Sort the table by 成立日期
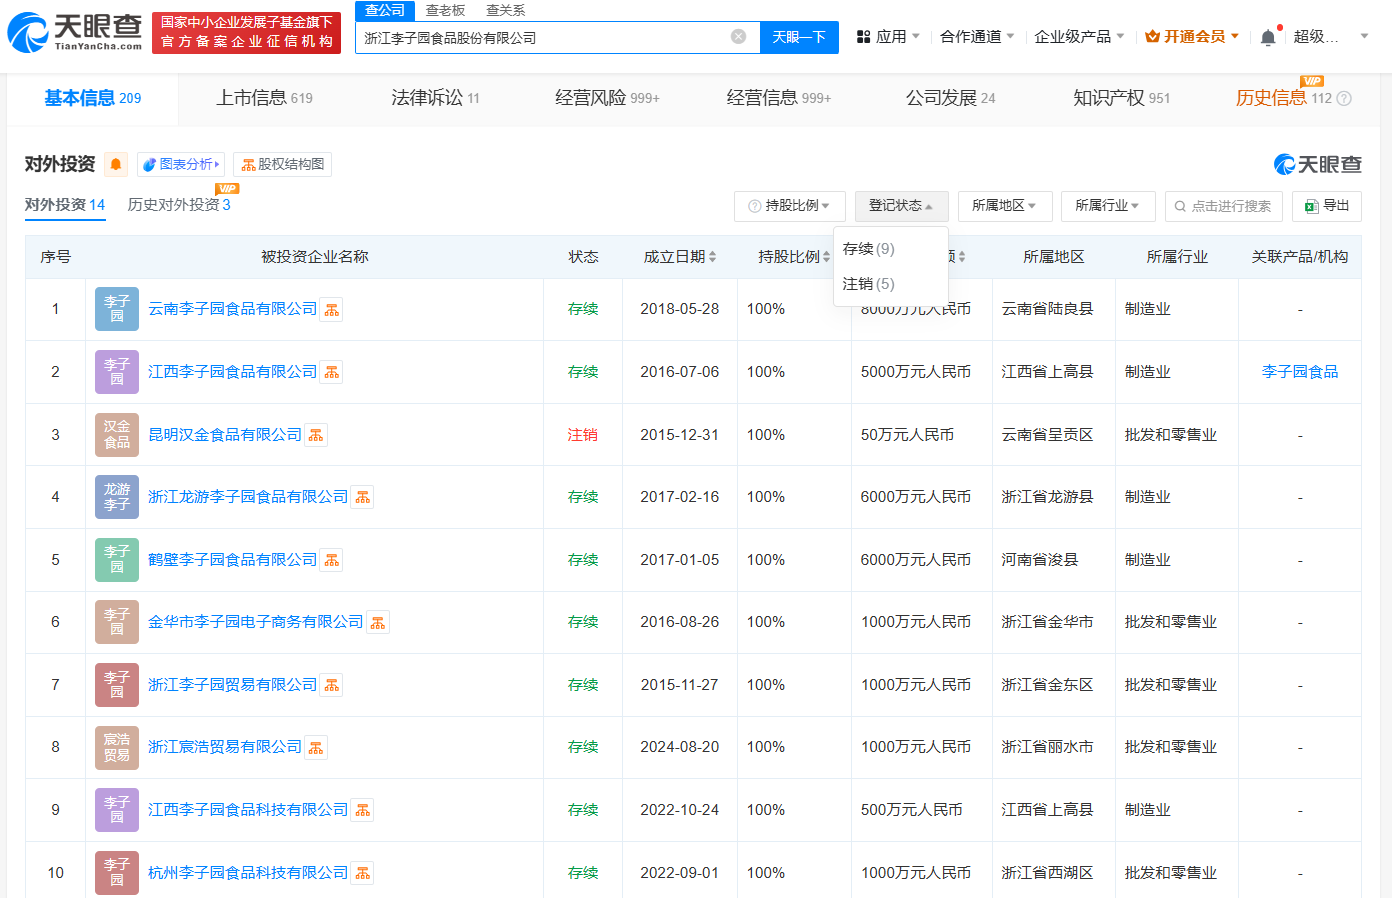The image size is (1392, 898). (688, 256)
